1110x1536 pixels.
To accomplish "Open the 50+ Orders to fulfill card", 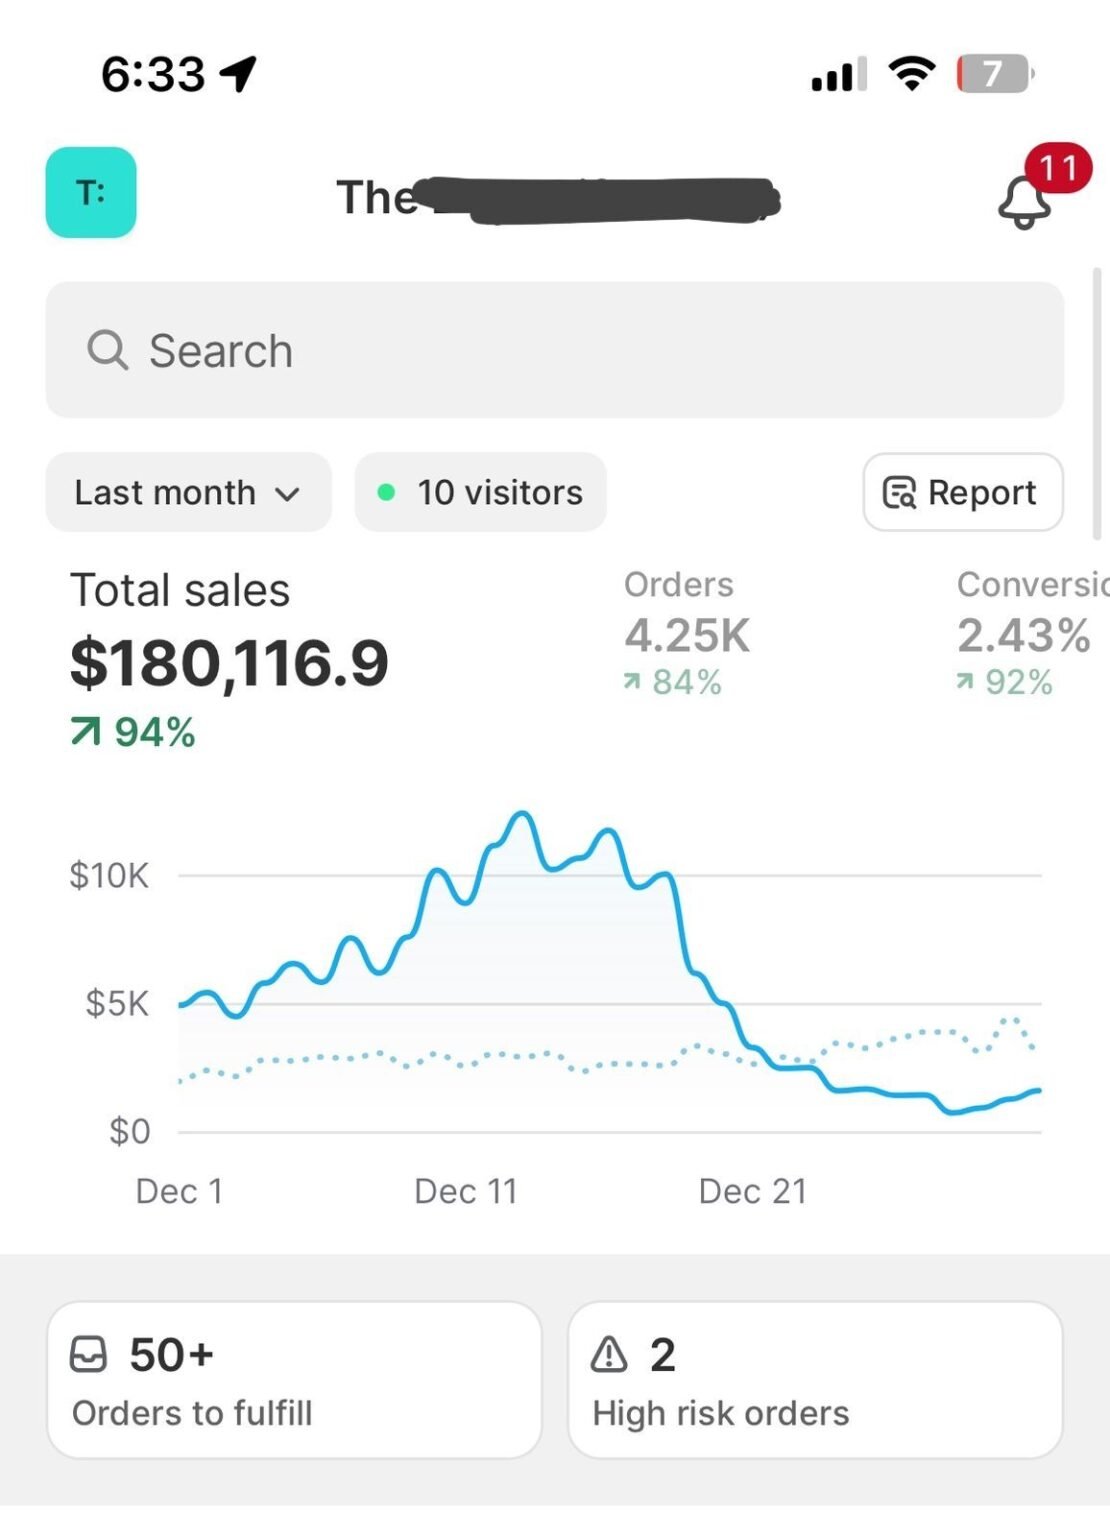I will pyautogui.click(x=294, y=1379).
